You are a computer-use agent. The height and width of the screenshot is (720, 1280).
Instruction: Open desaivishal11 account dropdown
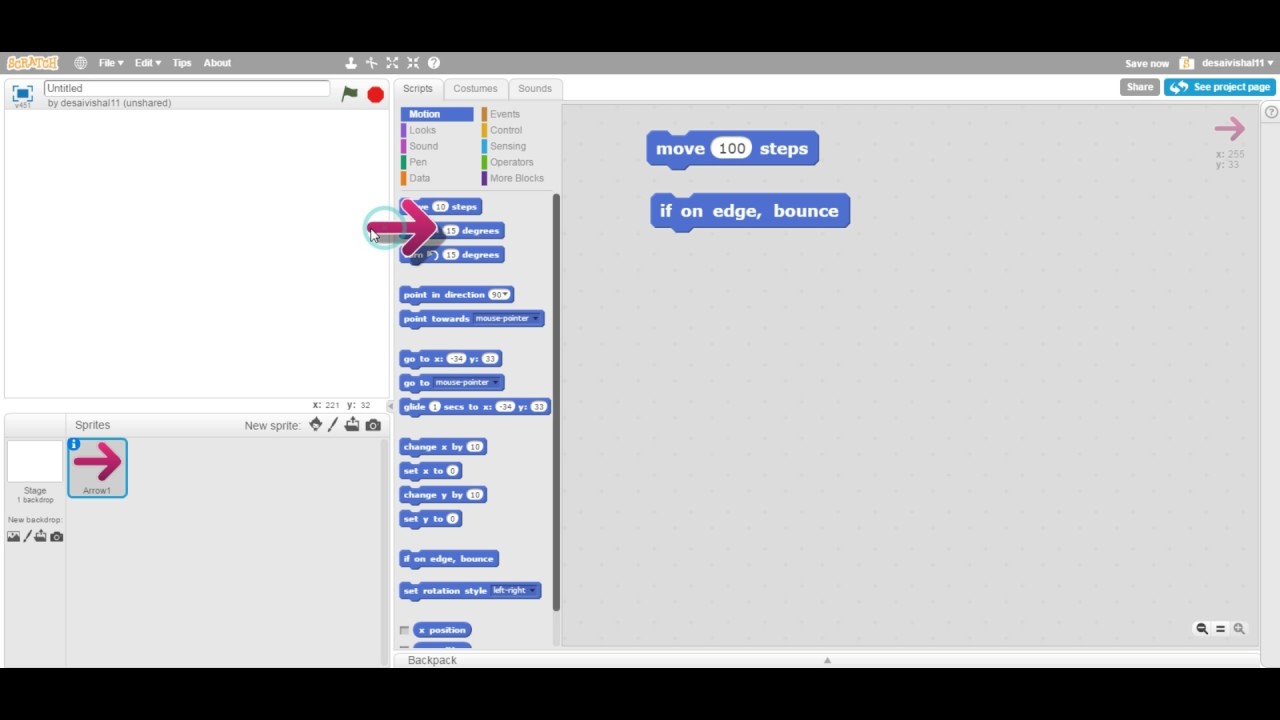click(1236, 63)
